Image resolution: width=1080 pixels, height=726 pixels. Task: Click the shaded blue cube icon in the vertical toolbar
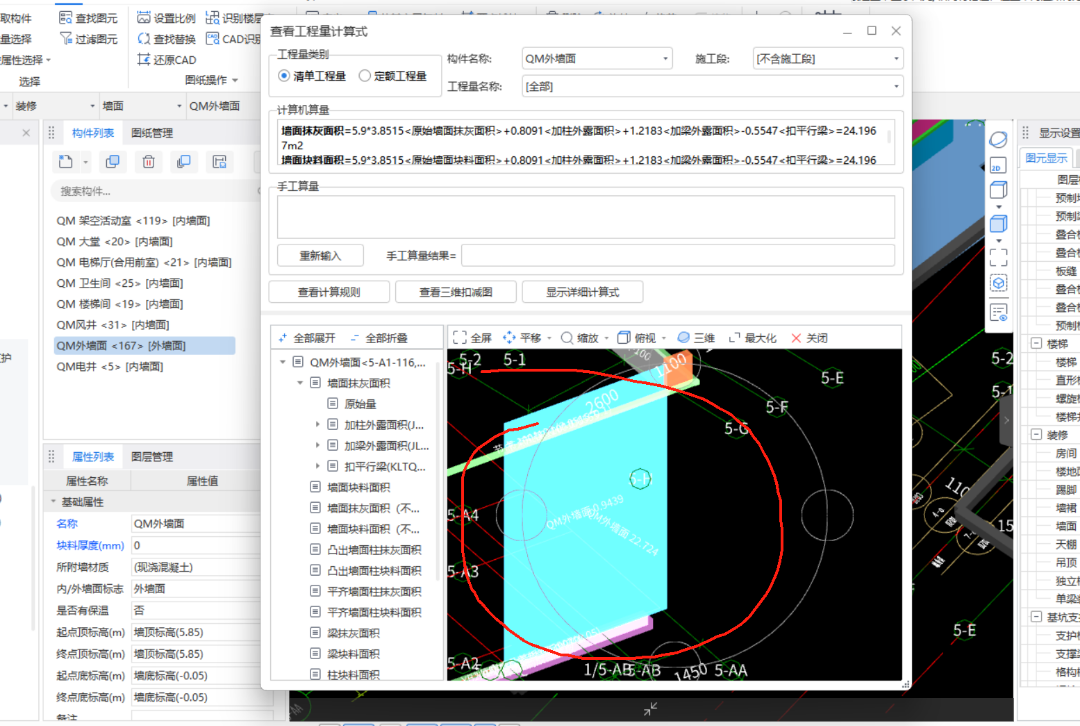click(x=998, y=223)
